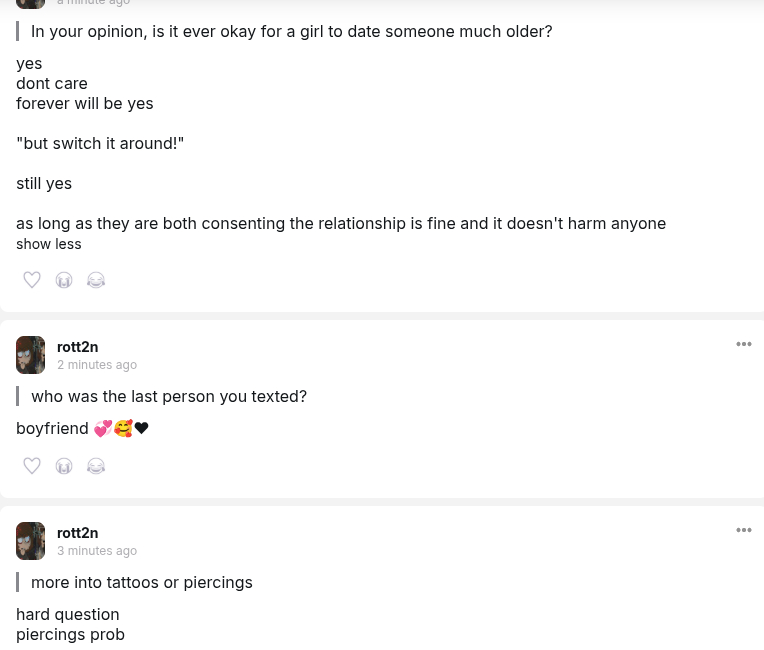Open options menu for the 'last person you texted' post
This screenshot has width=764, height=650.
click(743, 344)
